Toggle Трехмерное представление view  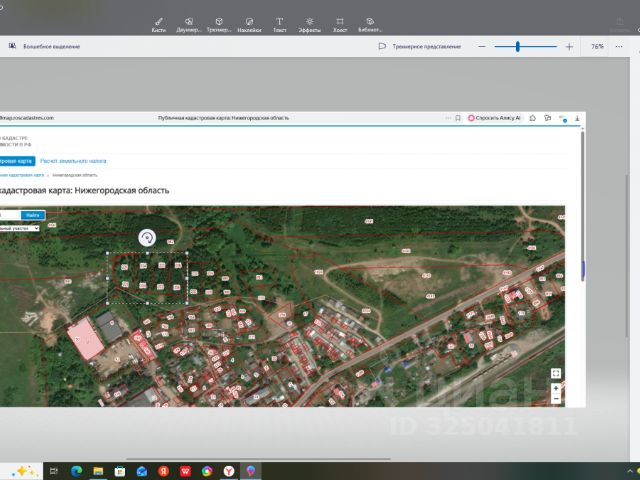click(x=420, y=46)
